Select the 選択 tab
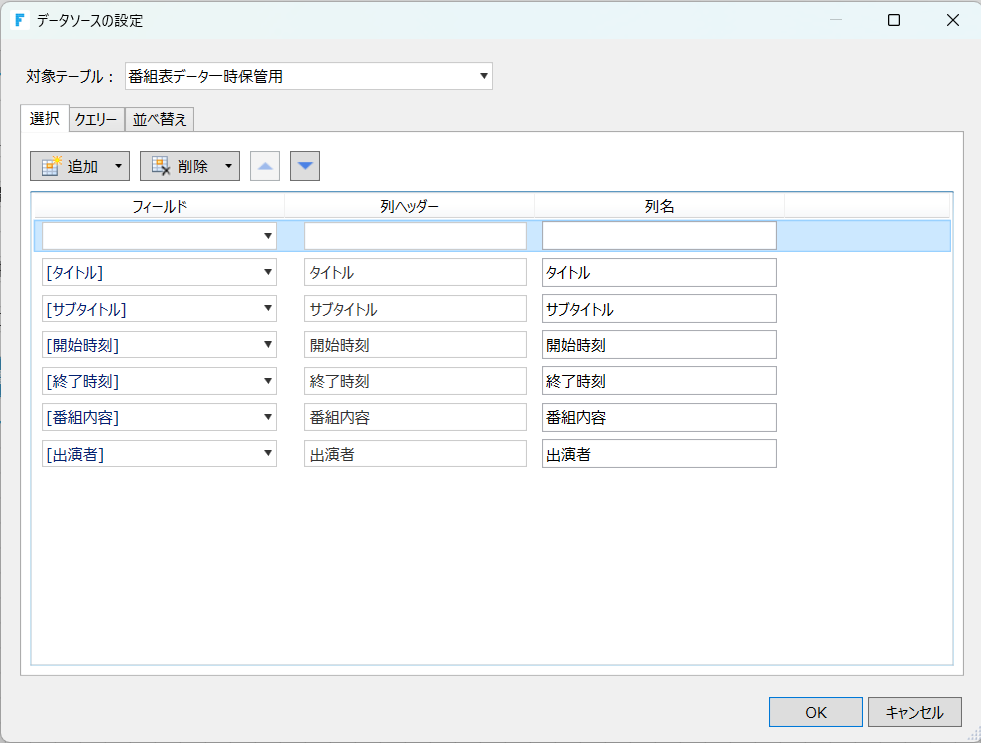This screenshot has width=981, height=743. pos(44,118)
